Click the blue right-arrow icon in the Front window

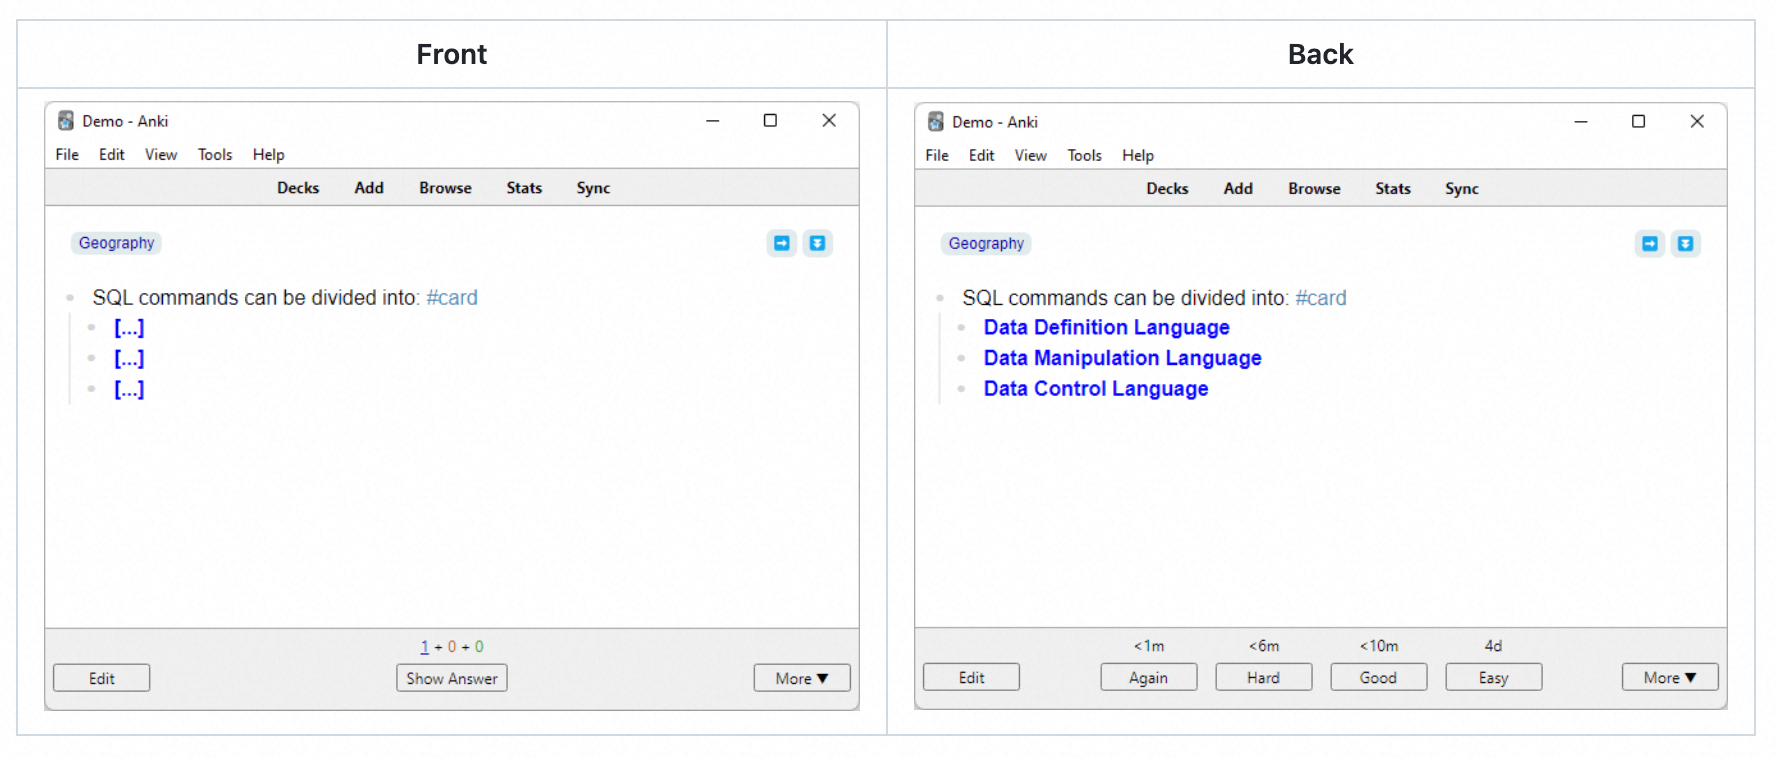point(781,243)
